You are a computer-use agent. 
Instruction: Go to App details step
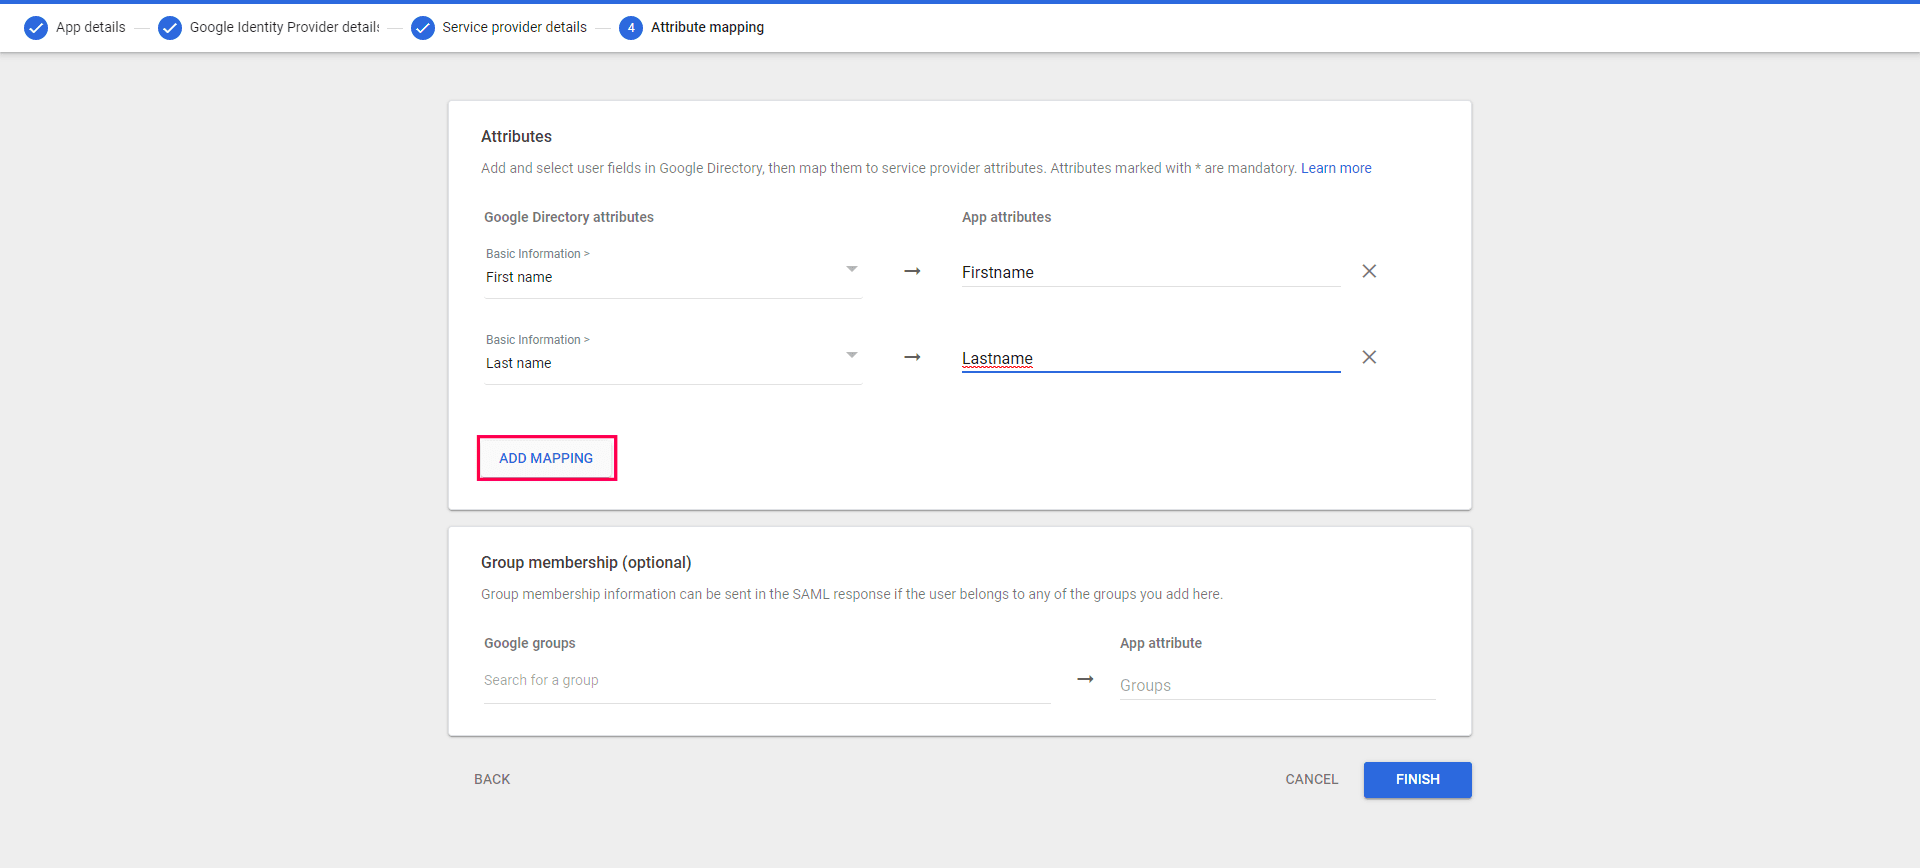click(x=91, y=27)
